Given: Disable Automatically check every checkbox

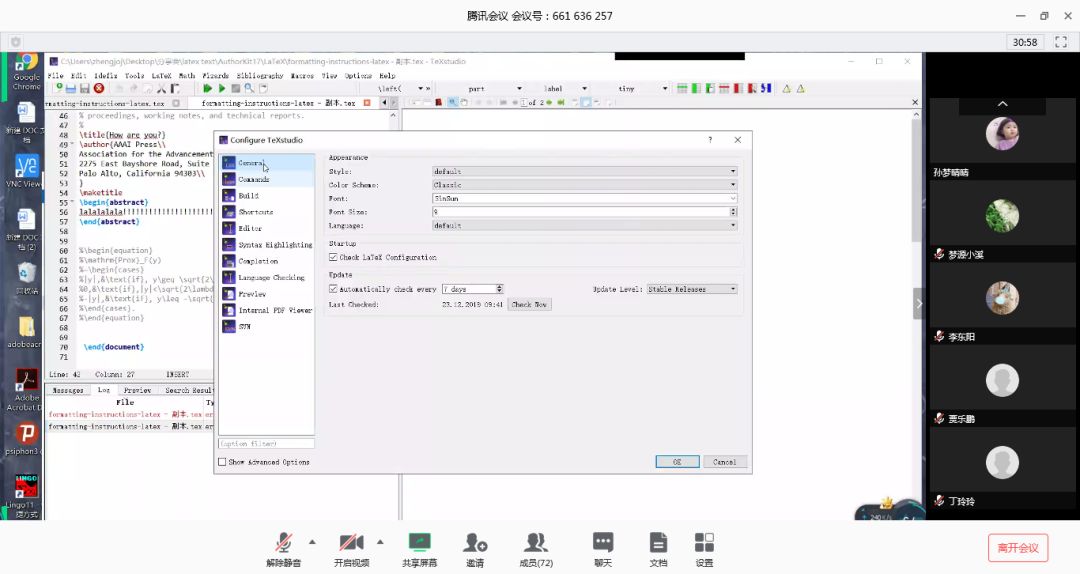Looking at the screenshot, I should coord(334,289).
